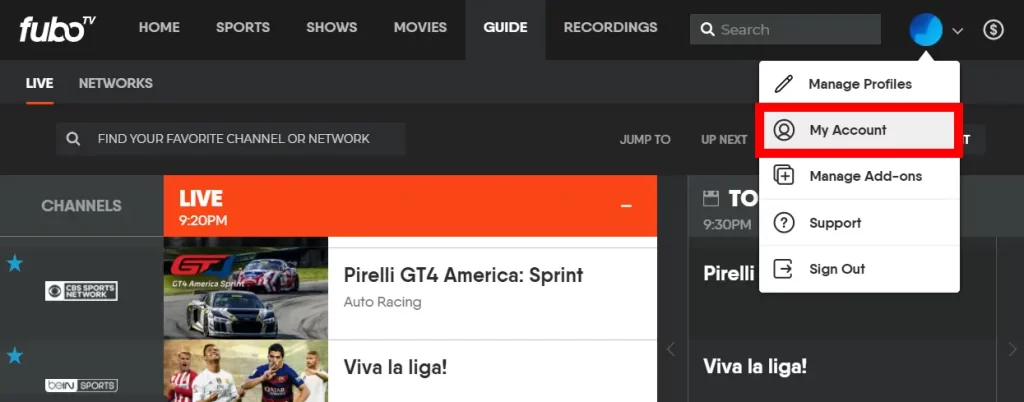The height and width of the screenshot is (402, 1024).
Task: Switch to the Live tab
Action: (x=39, y=84)
